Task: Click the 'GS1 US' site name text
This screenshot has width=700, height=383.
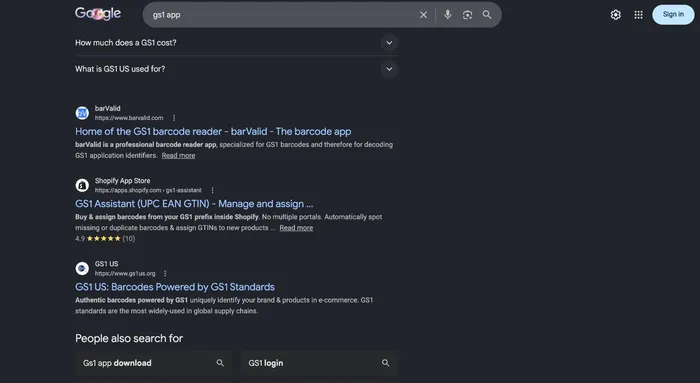Action: coord(106,264)
